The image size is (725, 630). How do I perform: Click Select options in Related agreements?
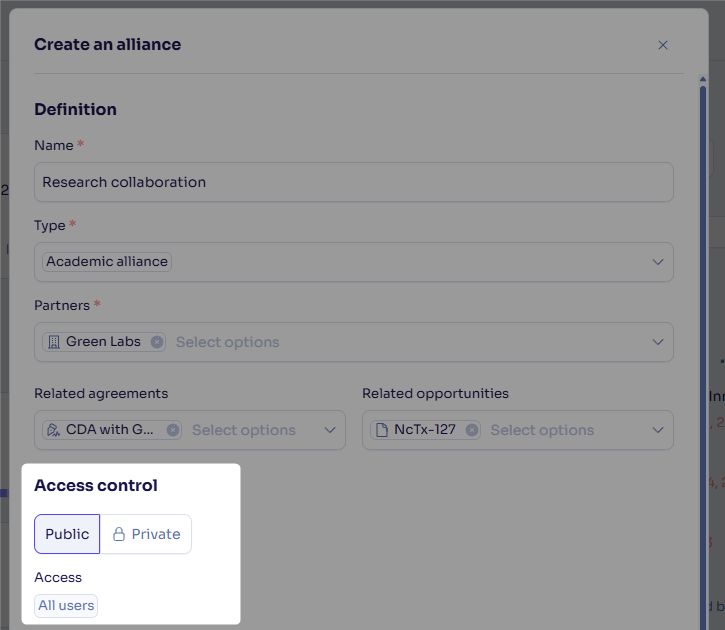click(x=244, y=430)
